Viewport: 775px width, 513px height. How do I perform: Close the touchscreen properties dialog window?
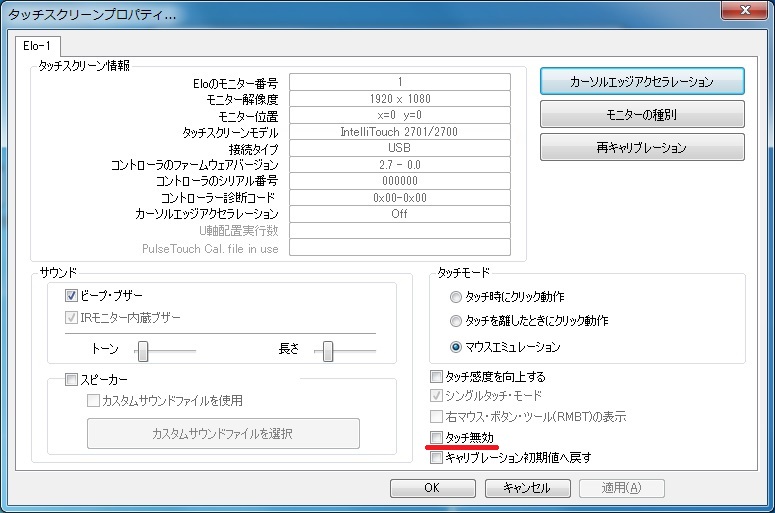743,14
